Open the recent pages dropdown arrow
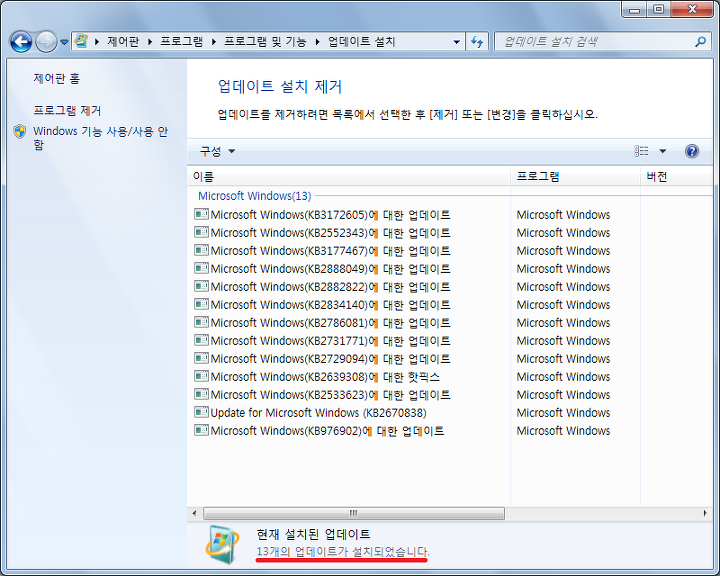 [x=64, y=42]
